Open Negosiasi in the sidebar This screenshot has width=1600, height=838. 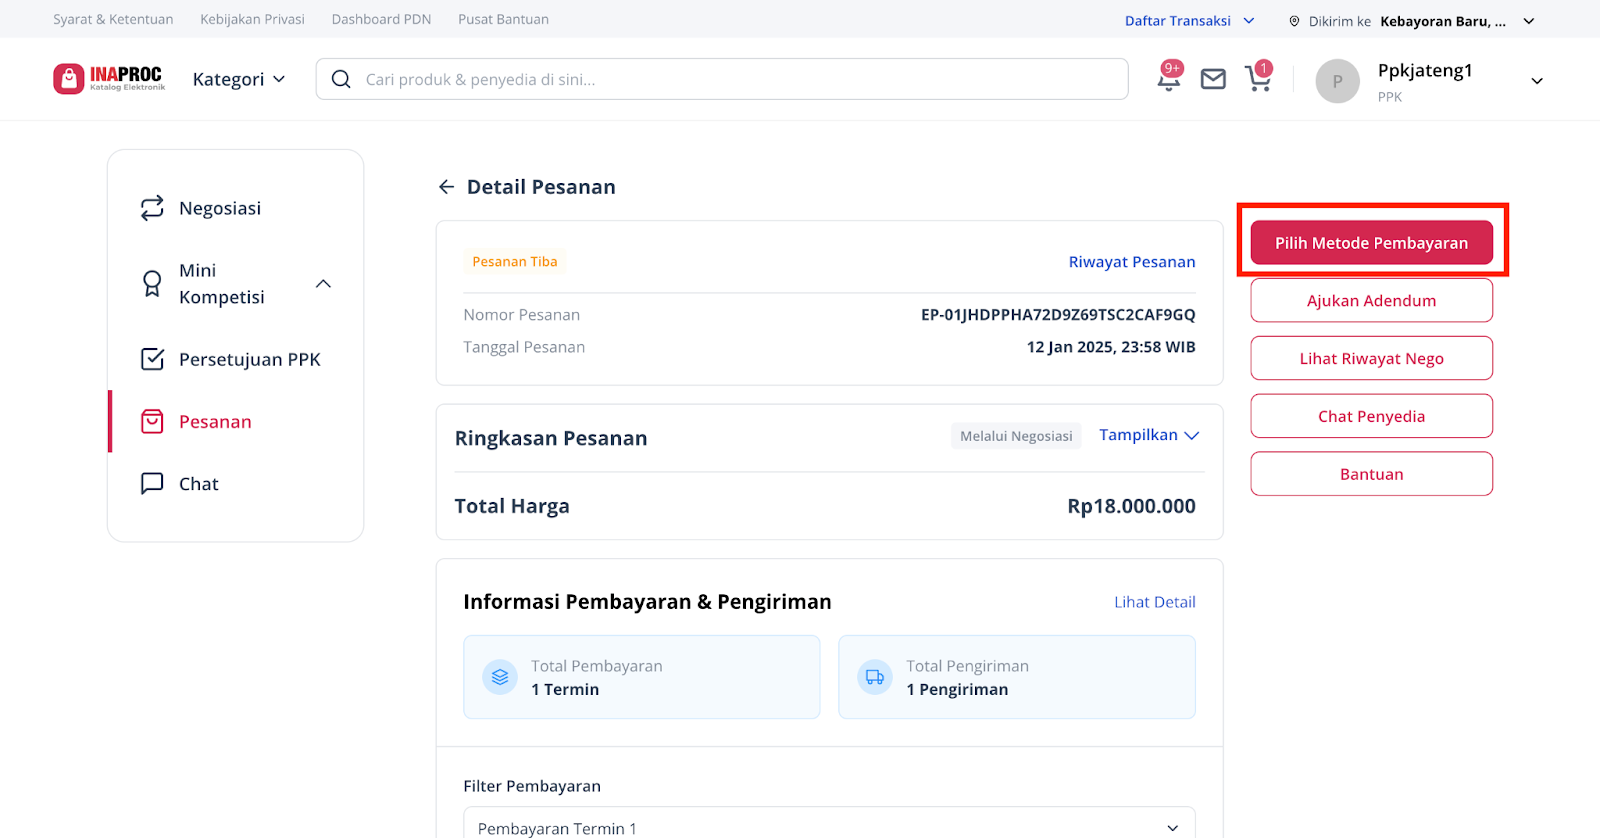point(220,208)
